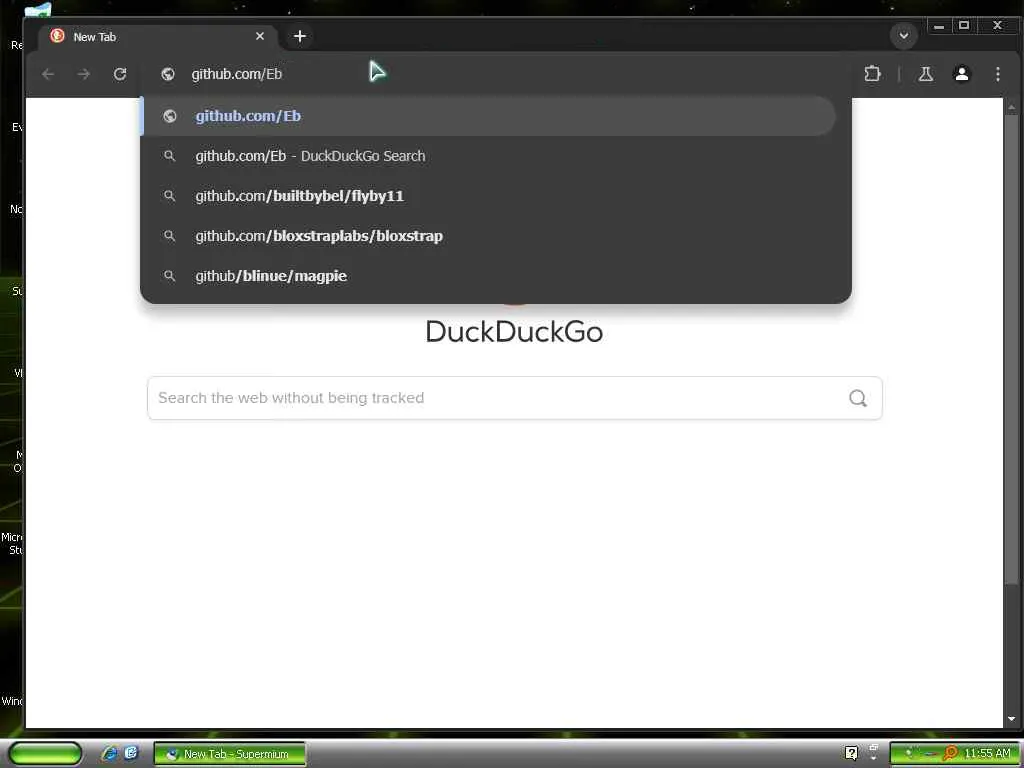Viewport: 1024px width, 768px height.
Task: Select New Tab - Supermium taskbar button
Action: [229, 754]
